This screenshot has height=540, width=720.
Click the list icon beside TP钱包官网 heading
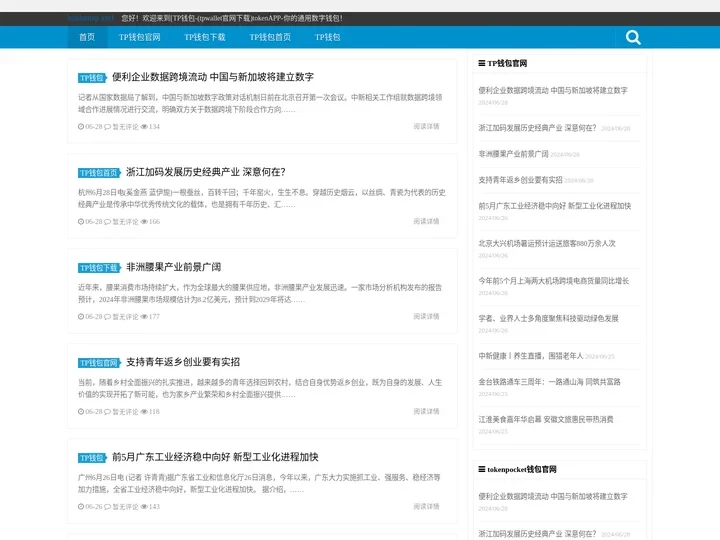[x=482, y=63]
